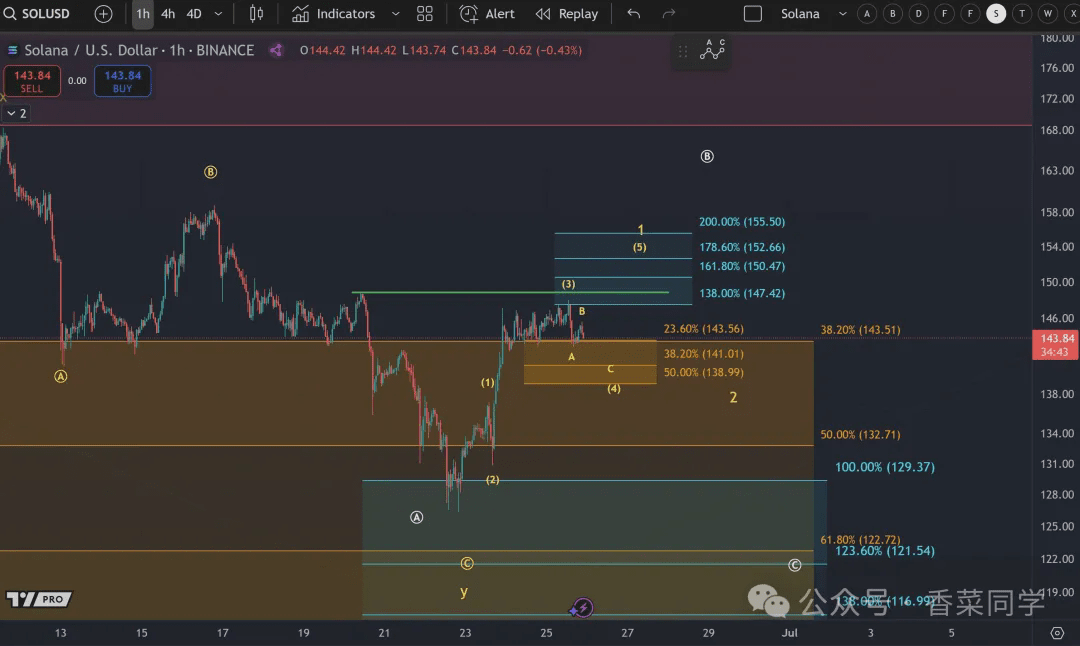Click the 23.60% (143.56) retracement label

(703, 329)
